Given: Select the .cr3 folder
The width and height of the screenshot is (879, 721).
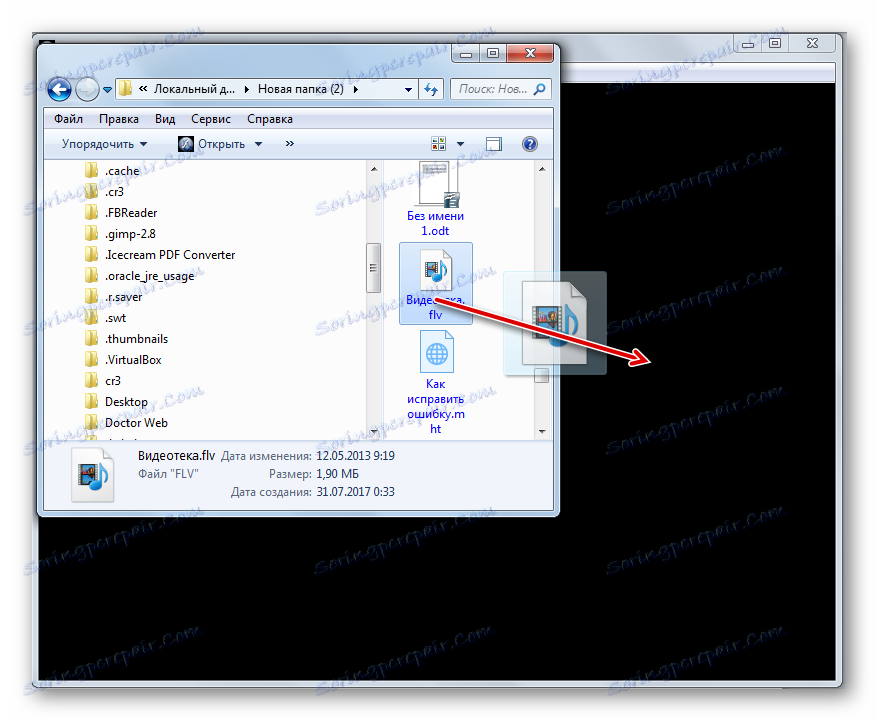Looking at the screenshot, I should (x=114, y=192).
